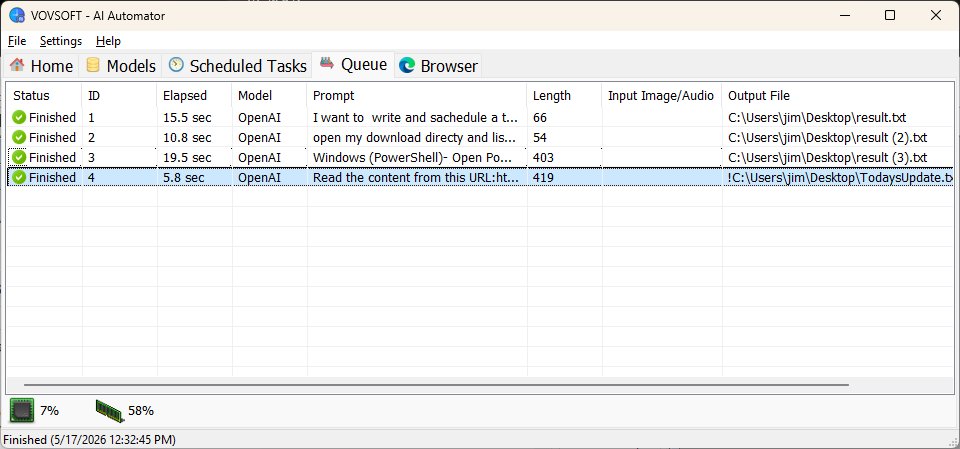Select the Queue tab label
960x449 pixels.
(364, 64)
